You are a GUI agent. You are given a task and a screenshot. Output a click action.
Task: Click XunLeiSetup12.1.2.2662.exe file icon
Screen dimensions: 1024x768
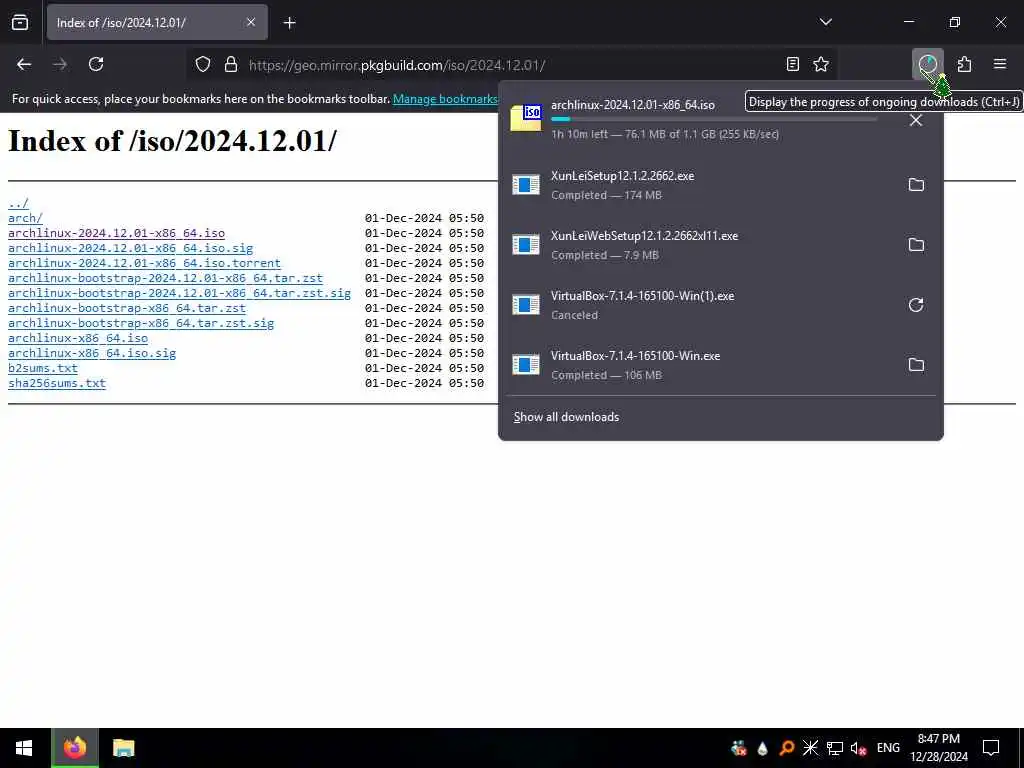click(x=526, y=185)
